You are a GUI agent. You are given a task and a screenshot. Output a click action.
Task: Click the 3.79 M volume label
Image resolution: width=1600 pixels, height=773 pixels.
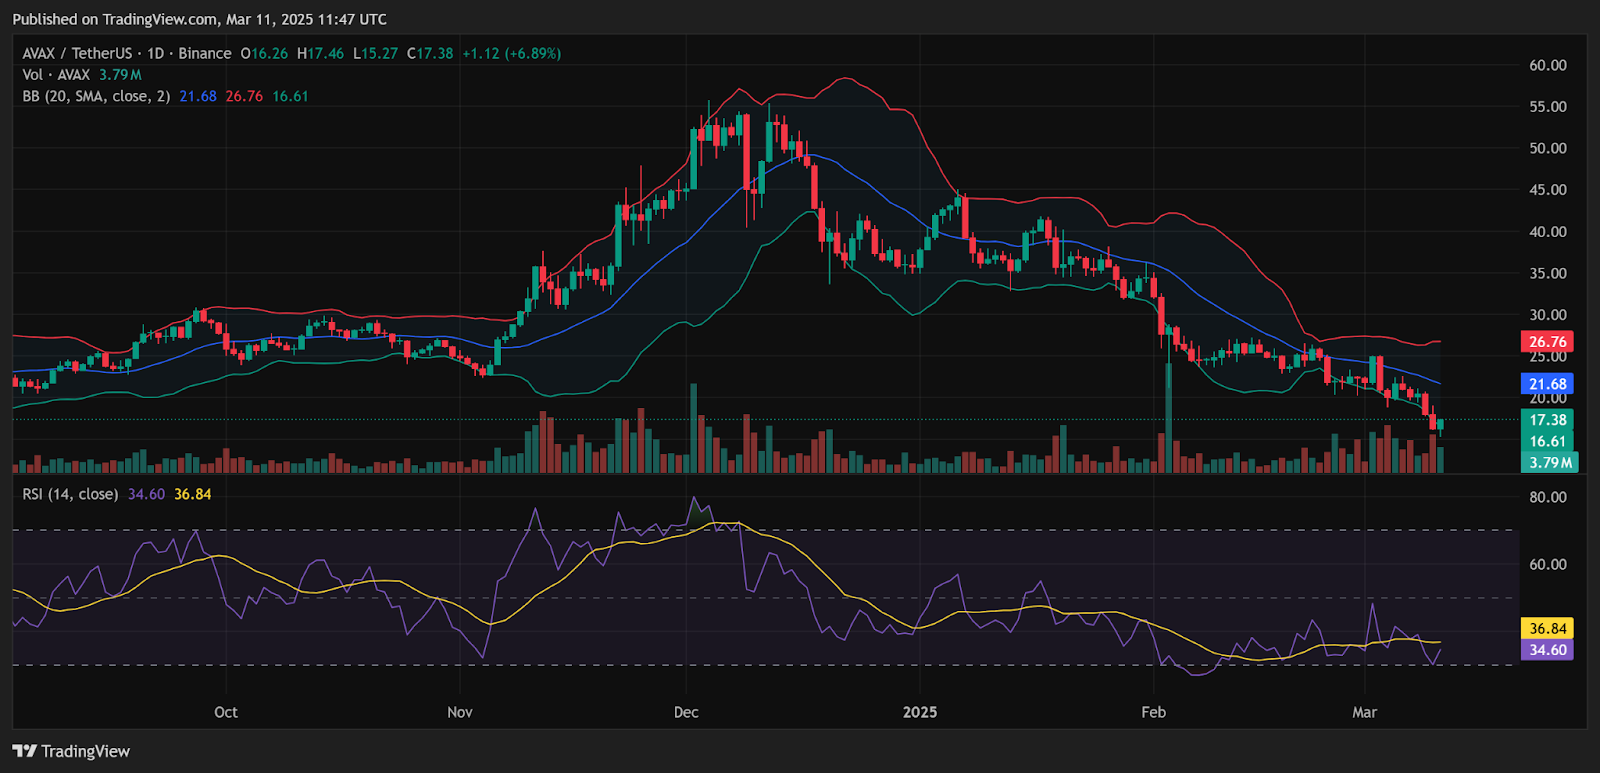pos(1550,462)
